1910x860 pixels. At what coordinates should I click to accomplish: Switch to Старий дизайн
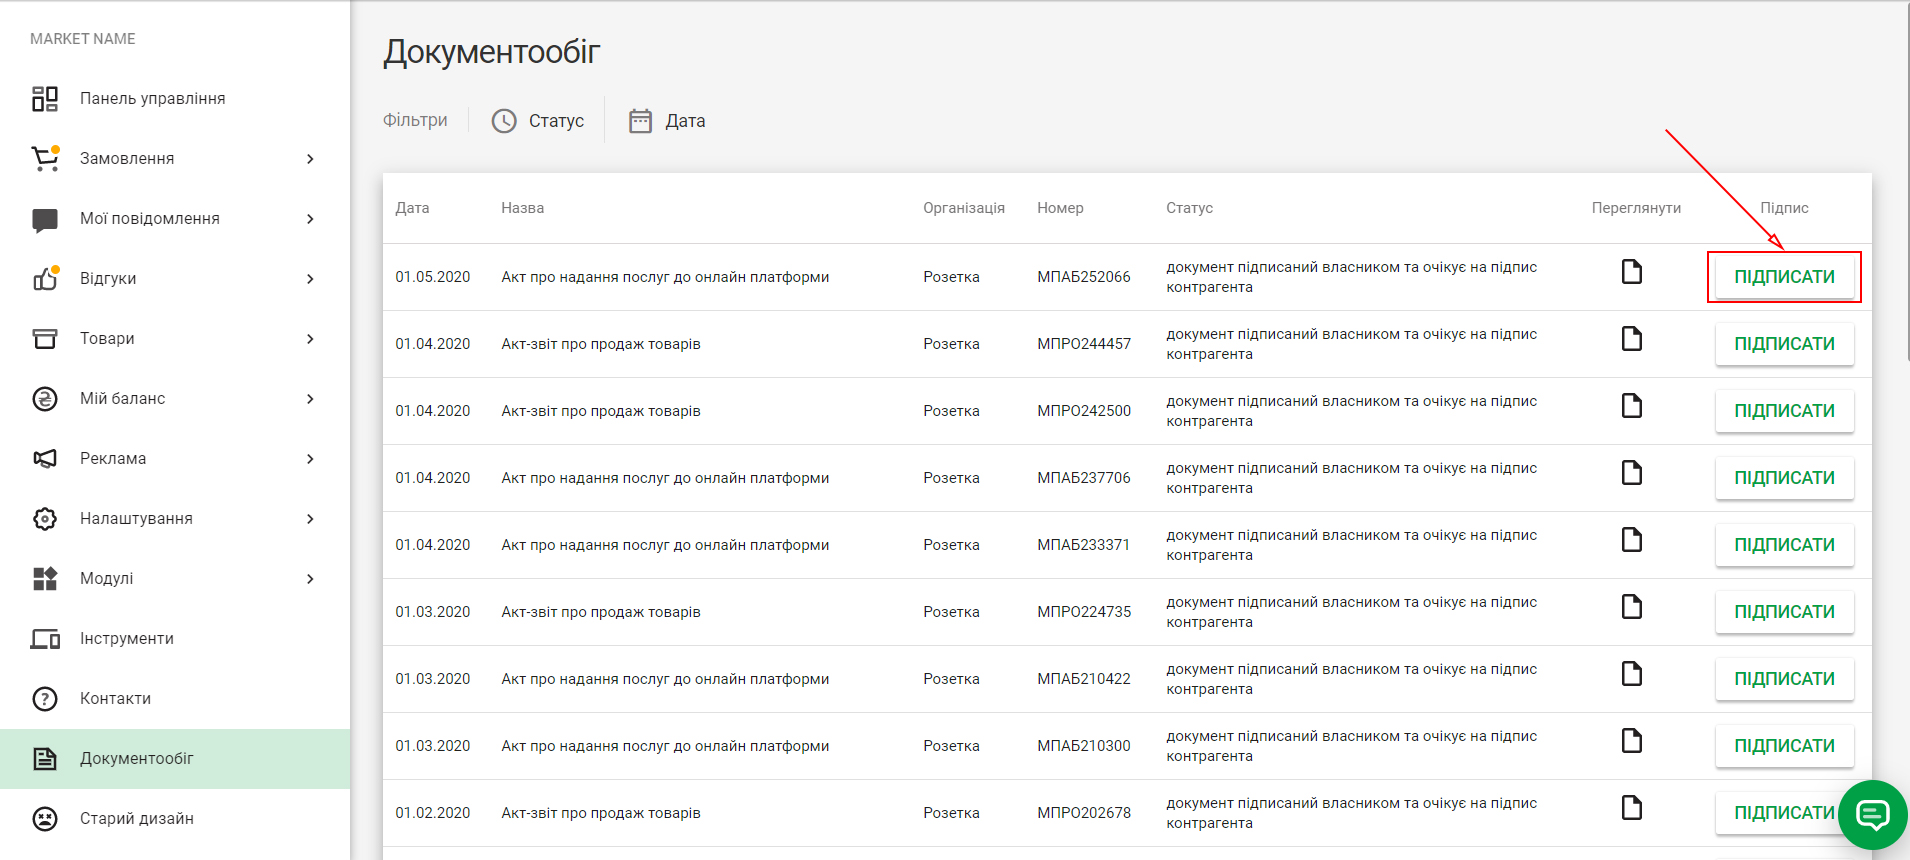(x=175, y=819)
